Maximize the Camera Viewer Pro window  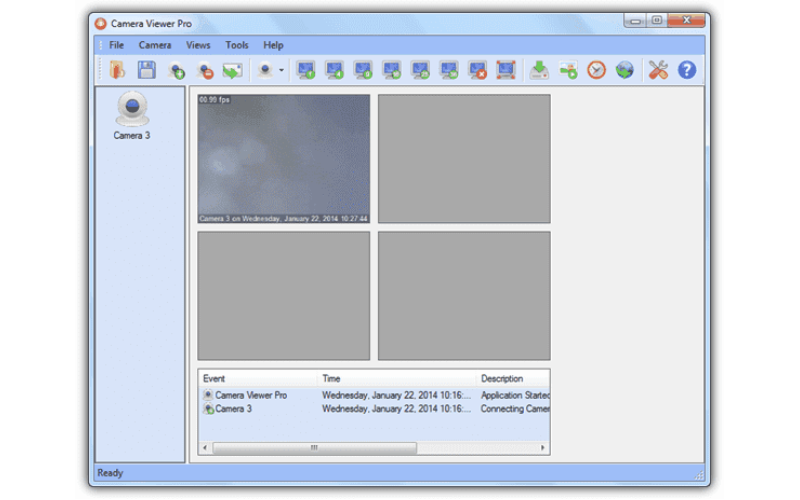tap(657, 20)
